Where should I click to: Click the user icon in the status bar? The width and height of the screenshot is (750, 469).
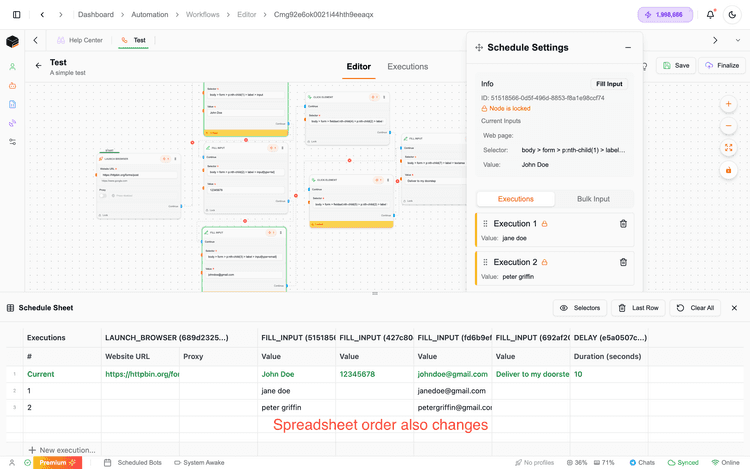click(x=12, y=462)
